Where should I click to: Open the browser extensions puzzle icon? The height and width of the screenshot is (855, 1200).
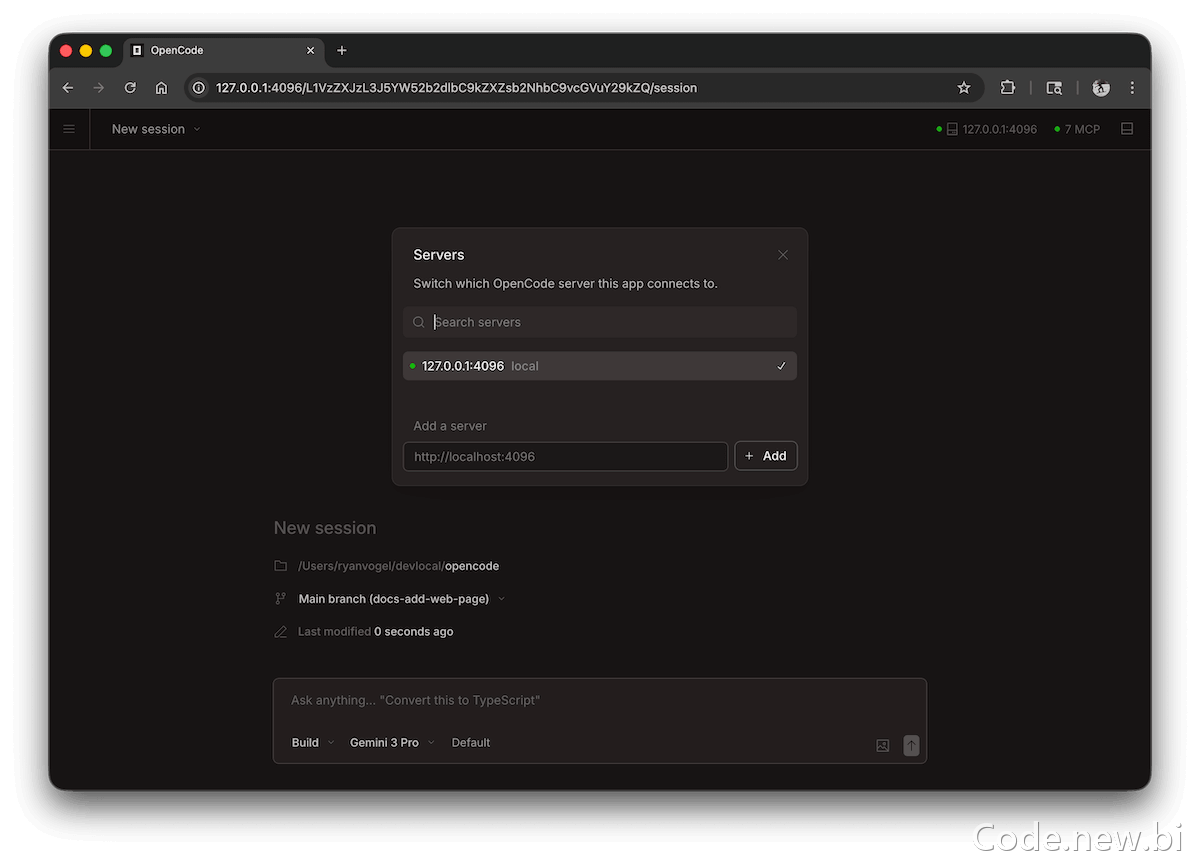(x=1008, y=88)
